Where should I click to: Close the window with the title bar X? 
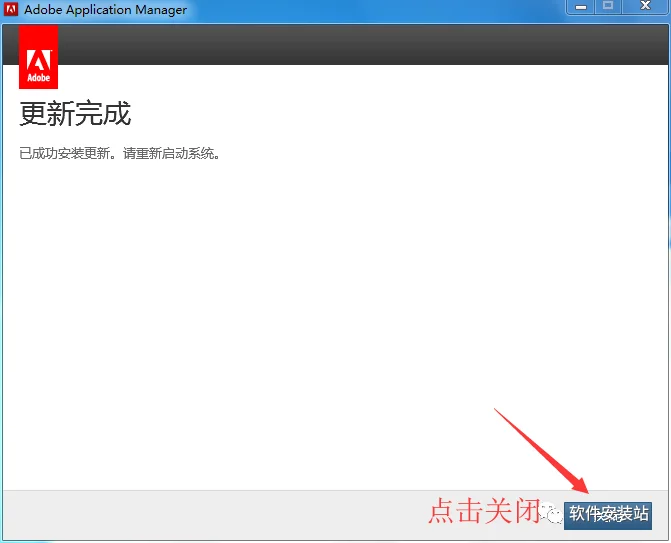pos(645,7)
